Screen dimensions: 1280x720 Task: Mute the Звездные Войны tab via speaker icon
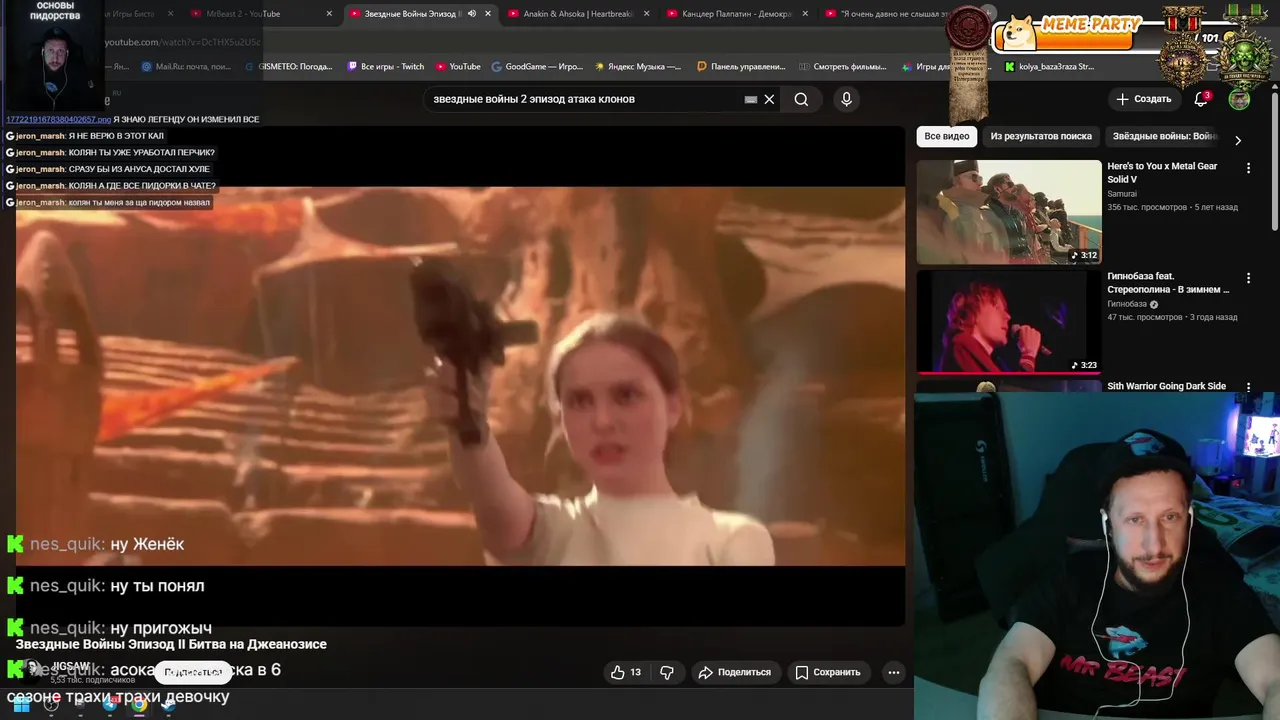[472, 14]
